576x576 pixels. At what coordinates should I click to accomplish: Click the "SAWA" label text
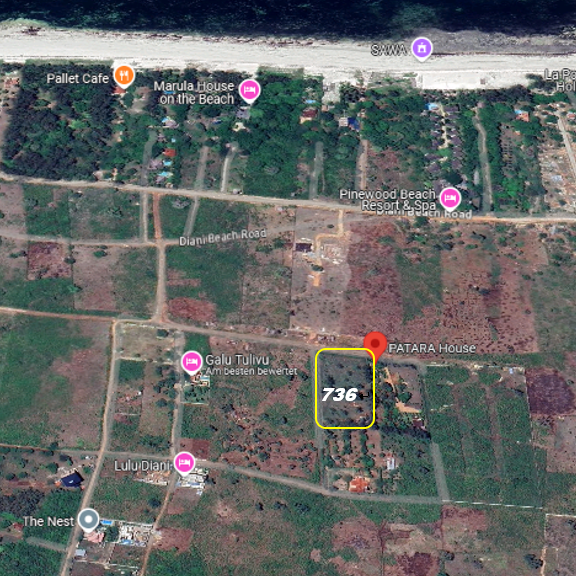point(389,50)
